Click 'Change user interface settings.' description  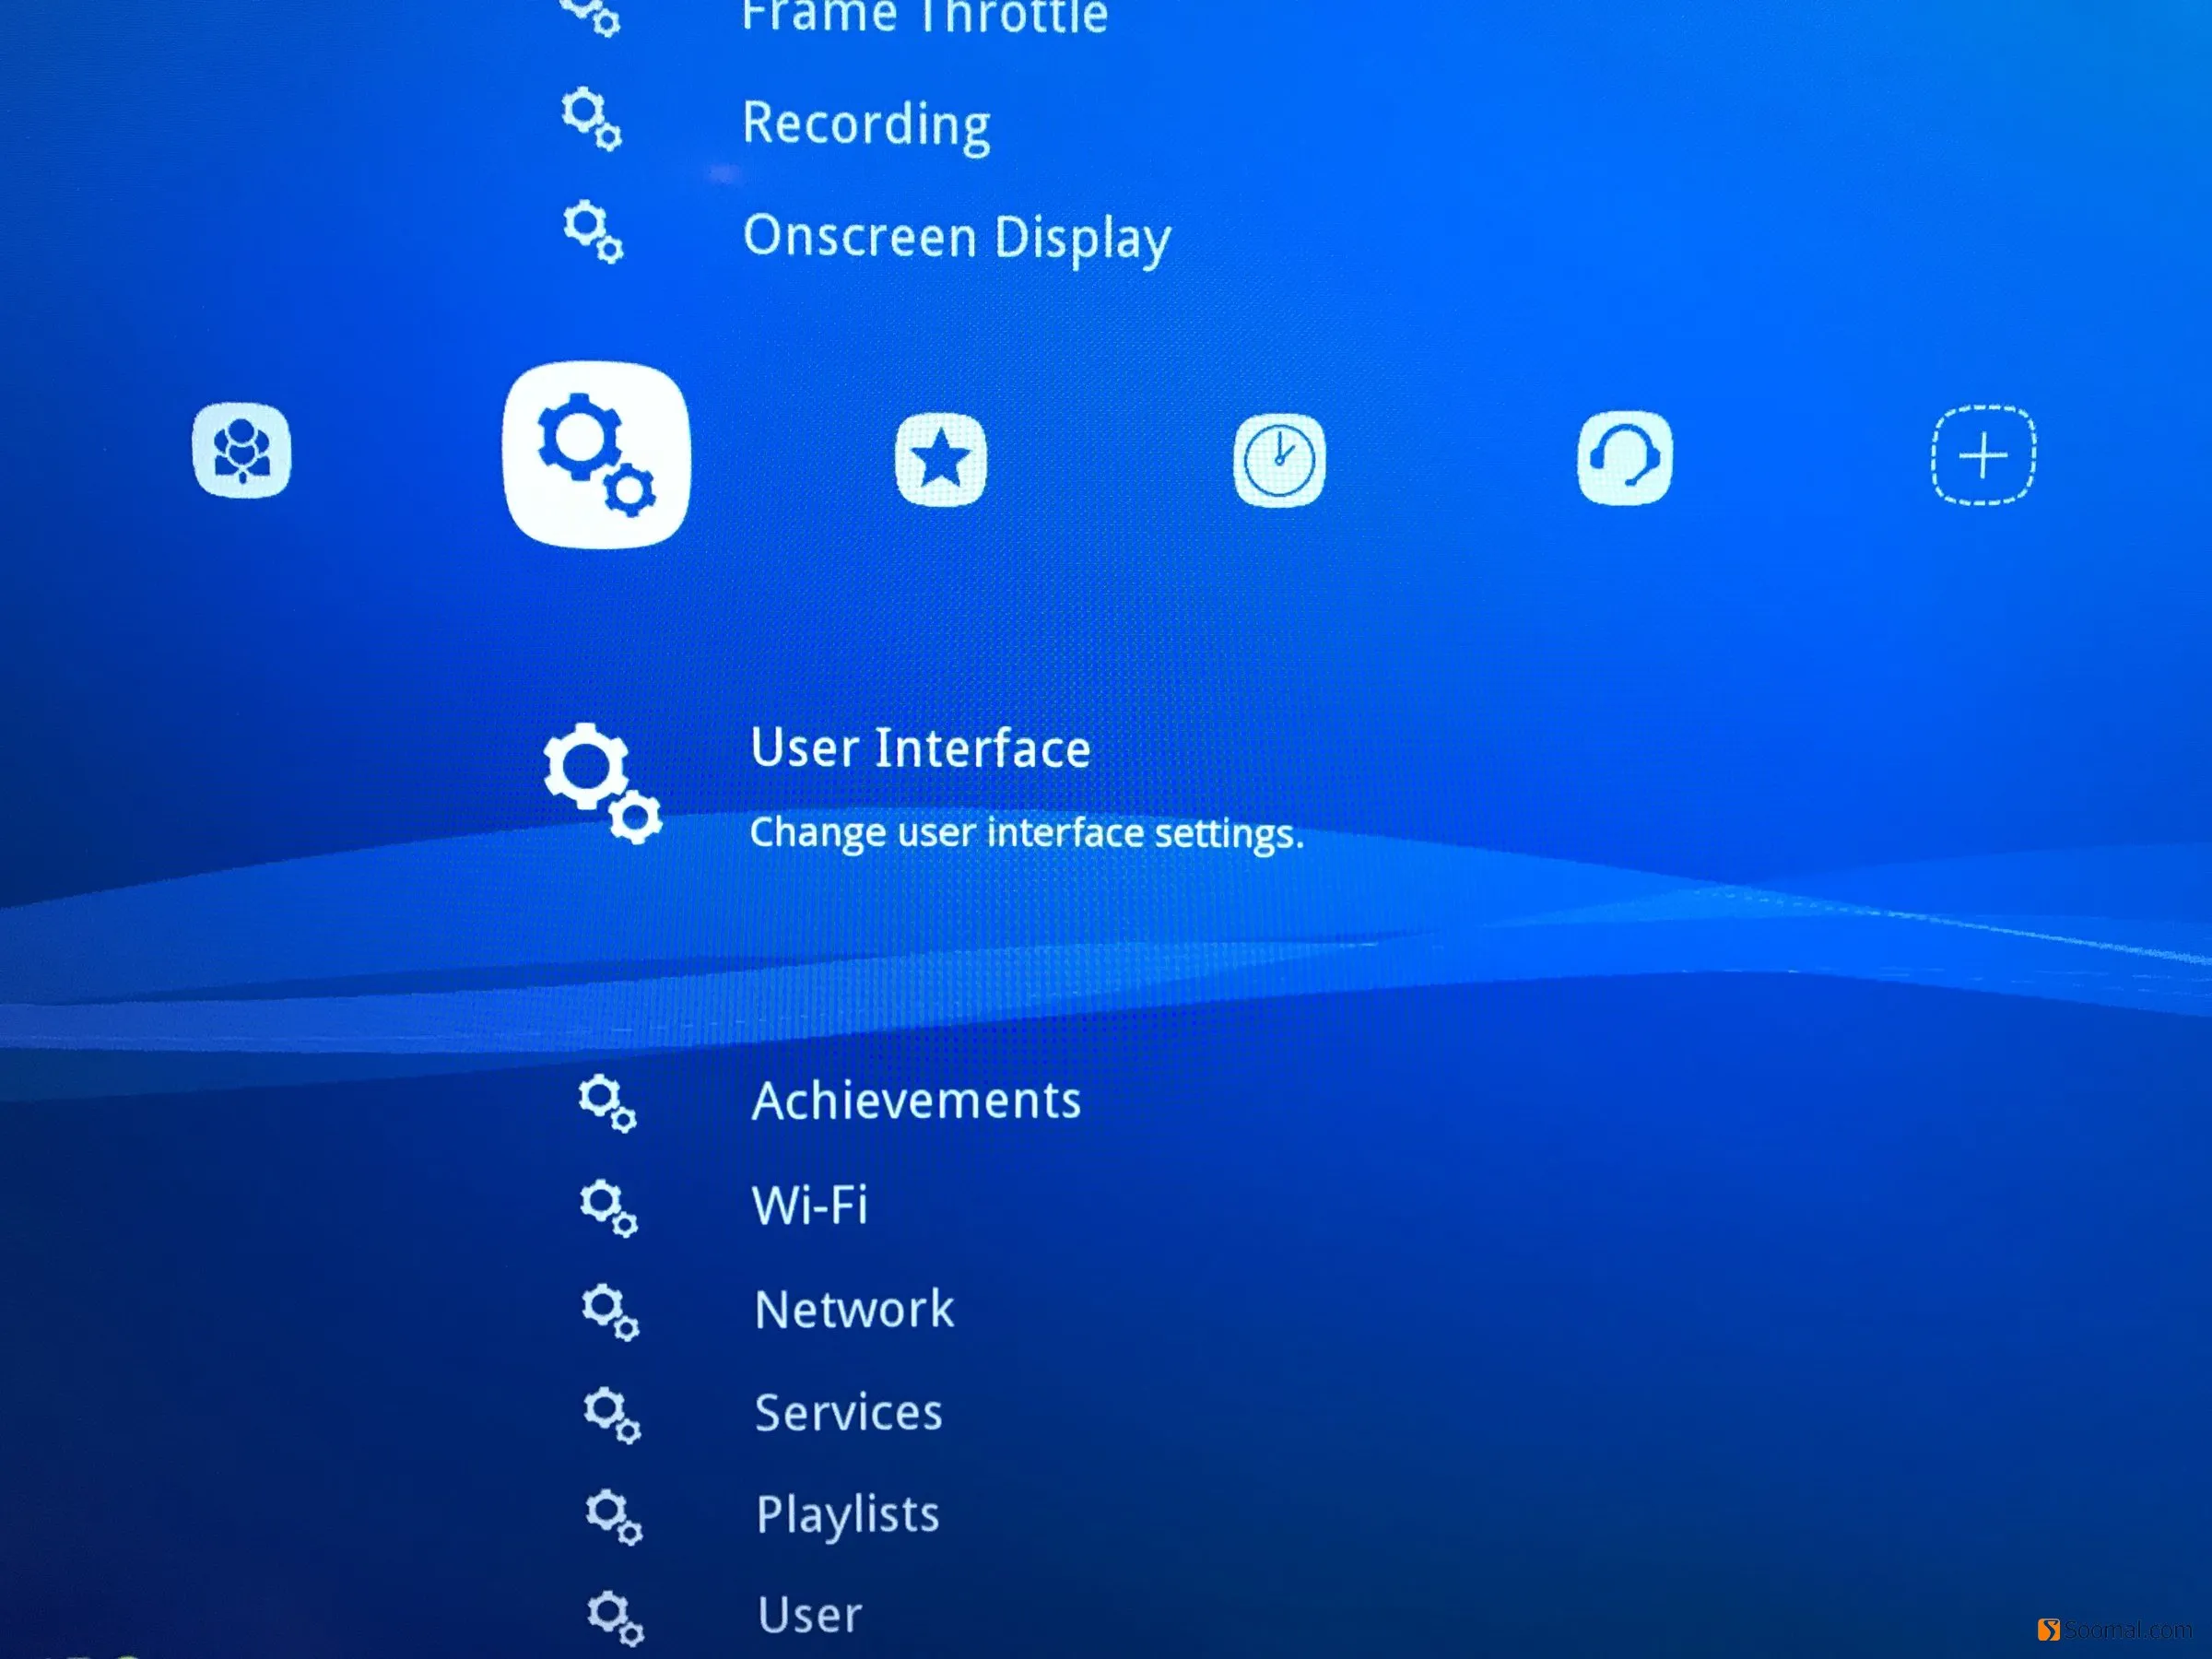(x=1026, y=833)
